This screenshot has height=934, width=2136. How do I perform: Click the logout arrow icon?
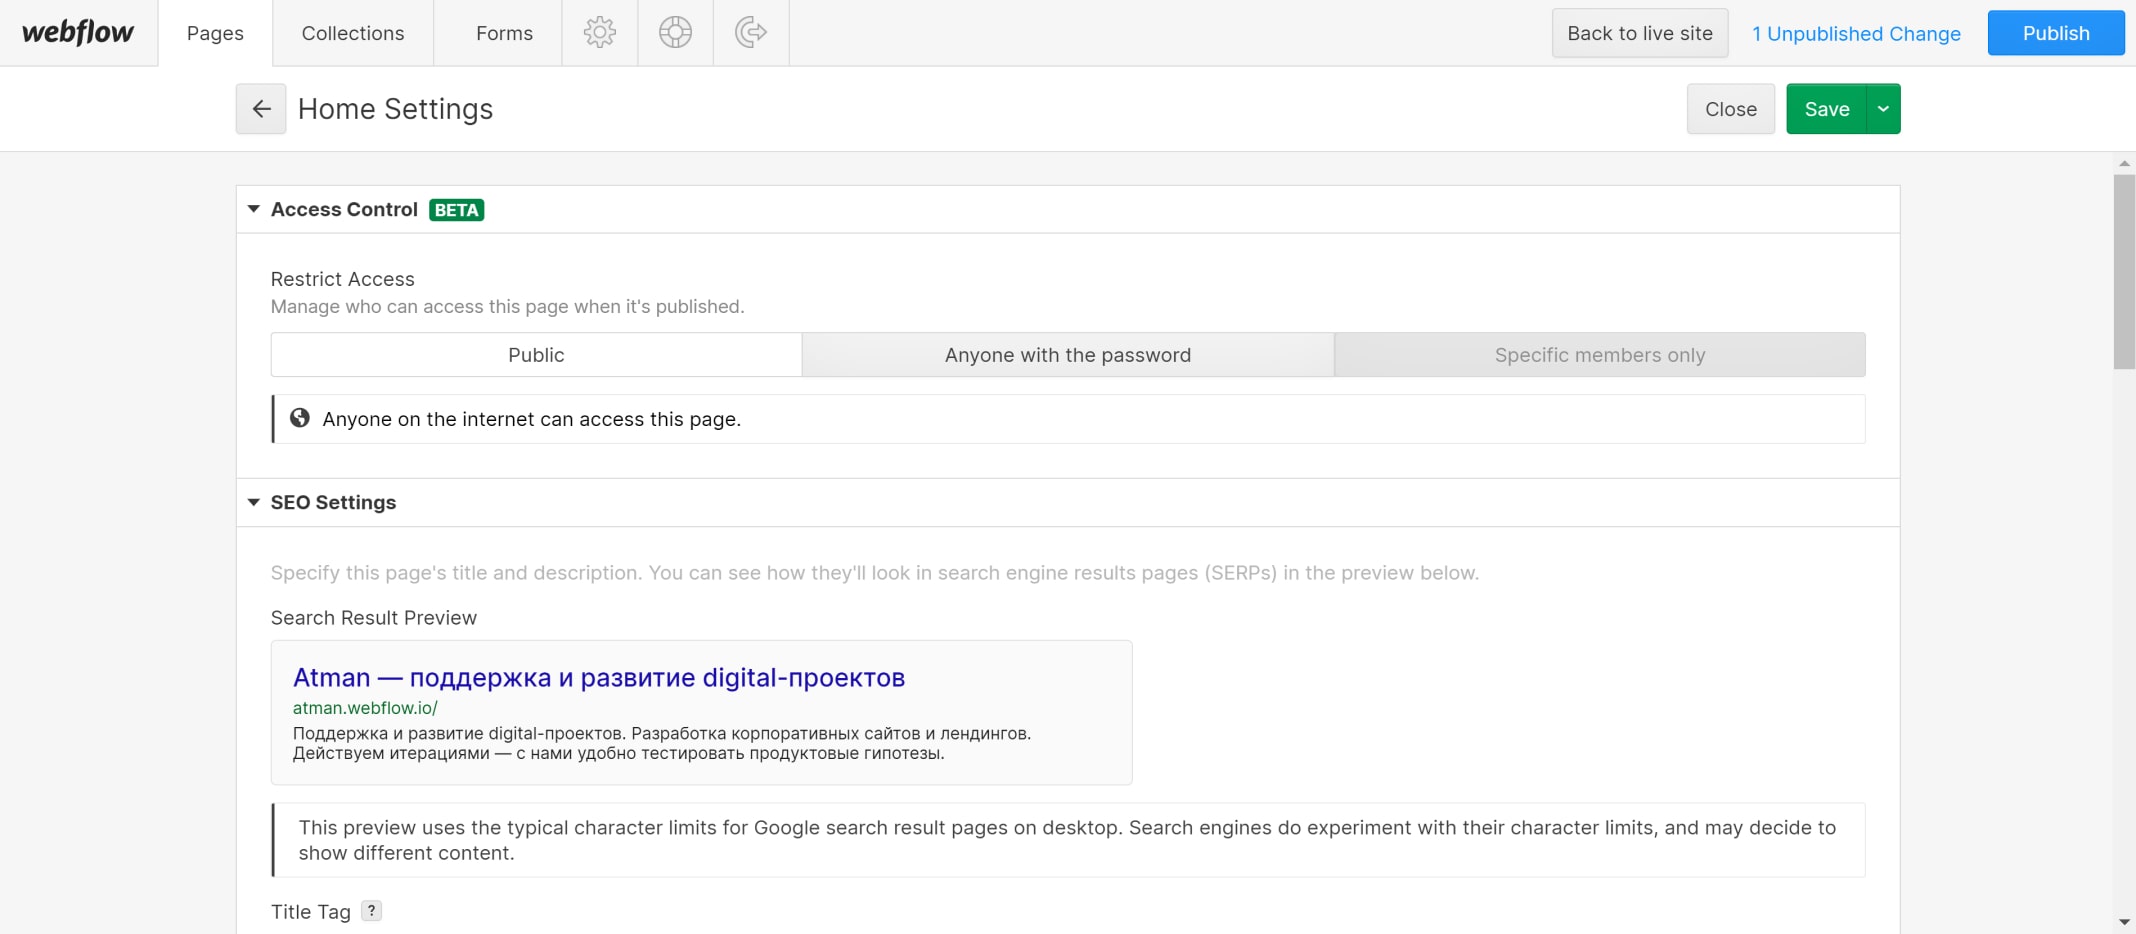751,33
